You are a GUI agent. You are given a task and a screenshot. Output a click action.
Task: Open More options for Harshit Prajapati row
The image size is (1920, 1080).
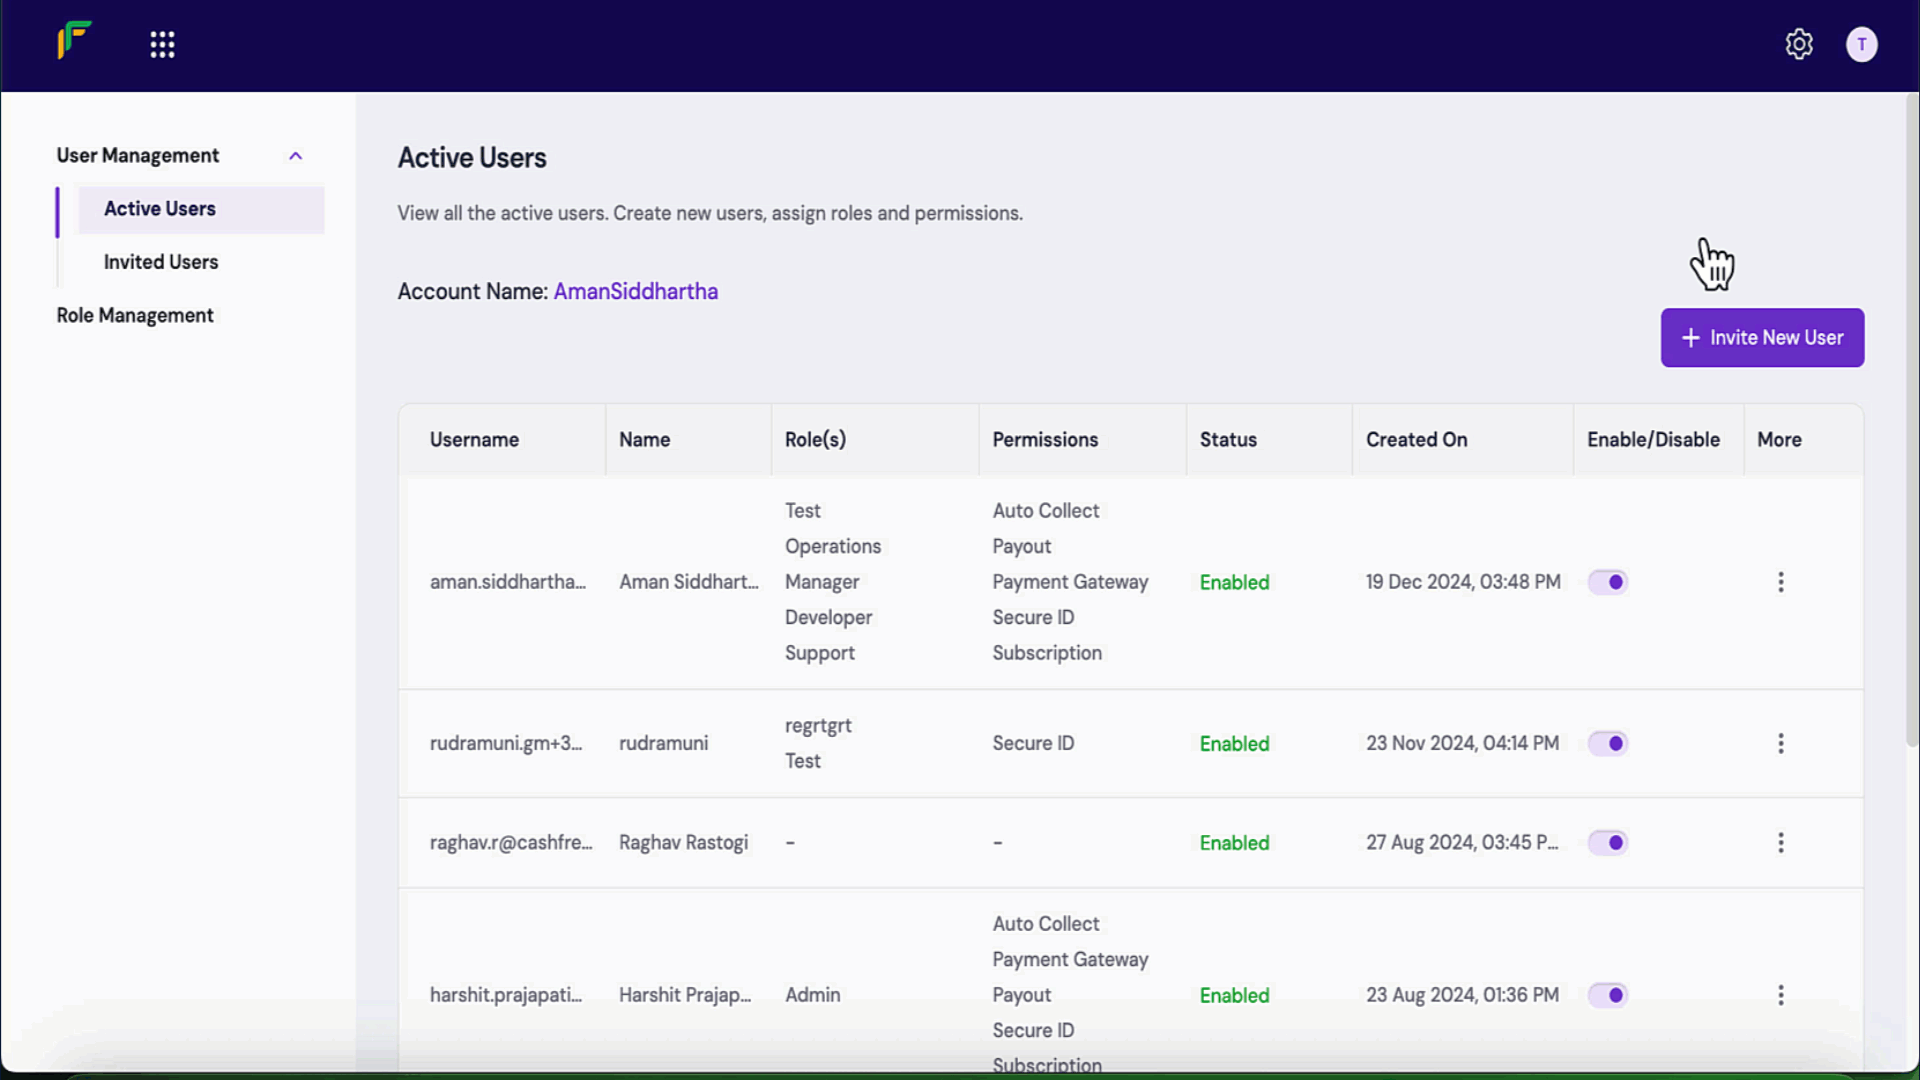point(1780,994)
